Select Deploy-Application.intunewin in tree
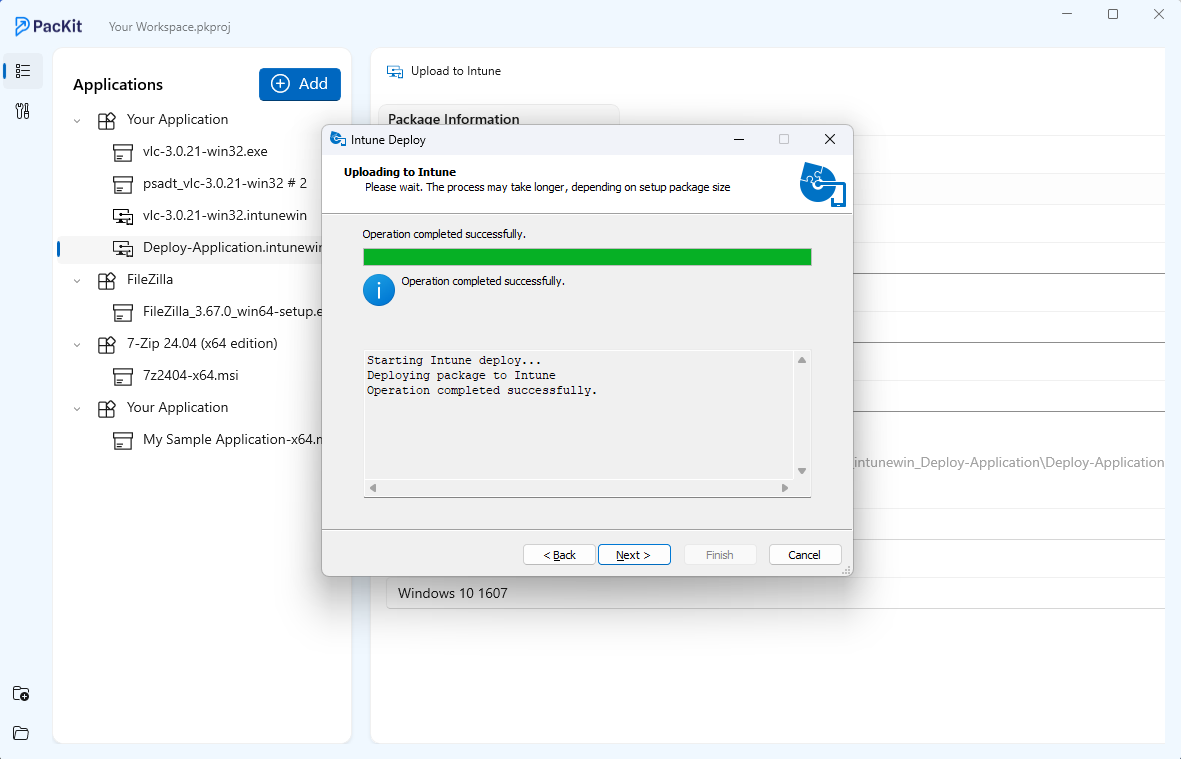 232,247
